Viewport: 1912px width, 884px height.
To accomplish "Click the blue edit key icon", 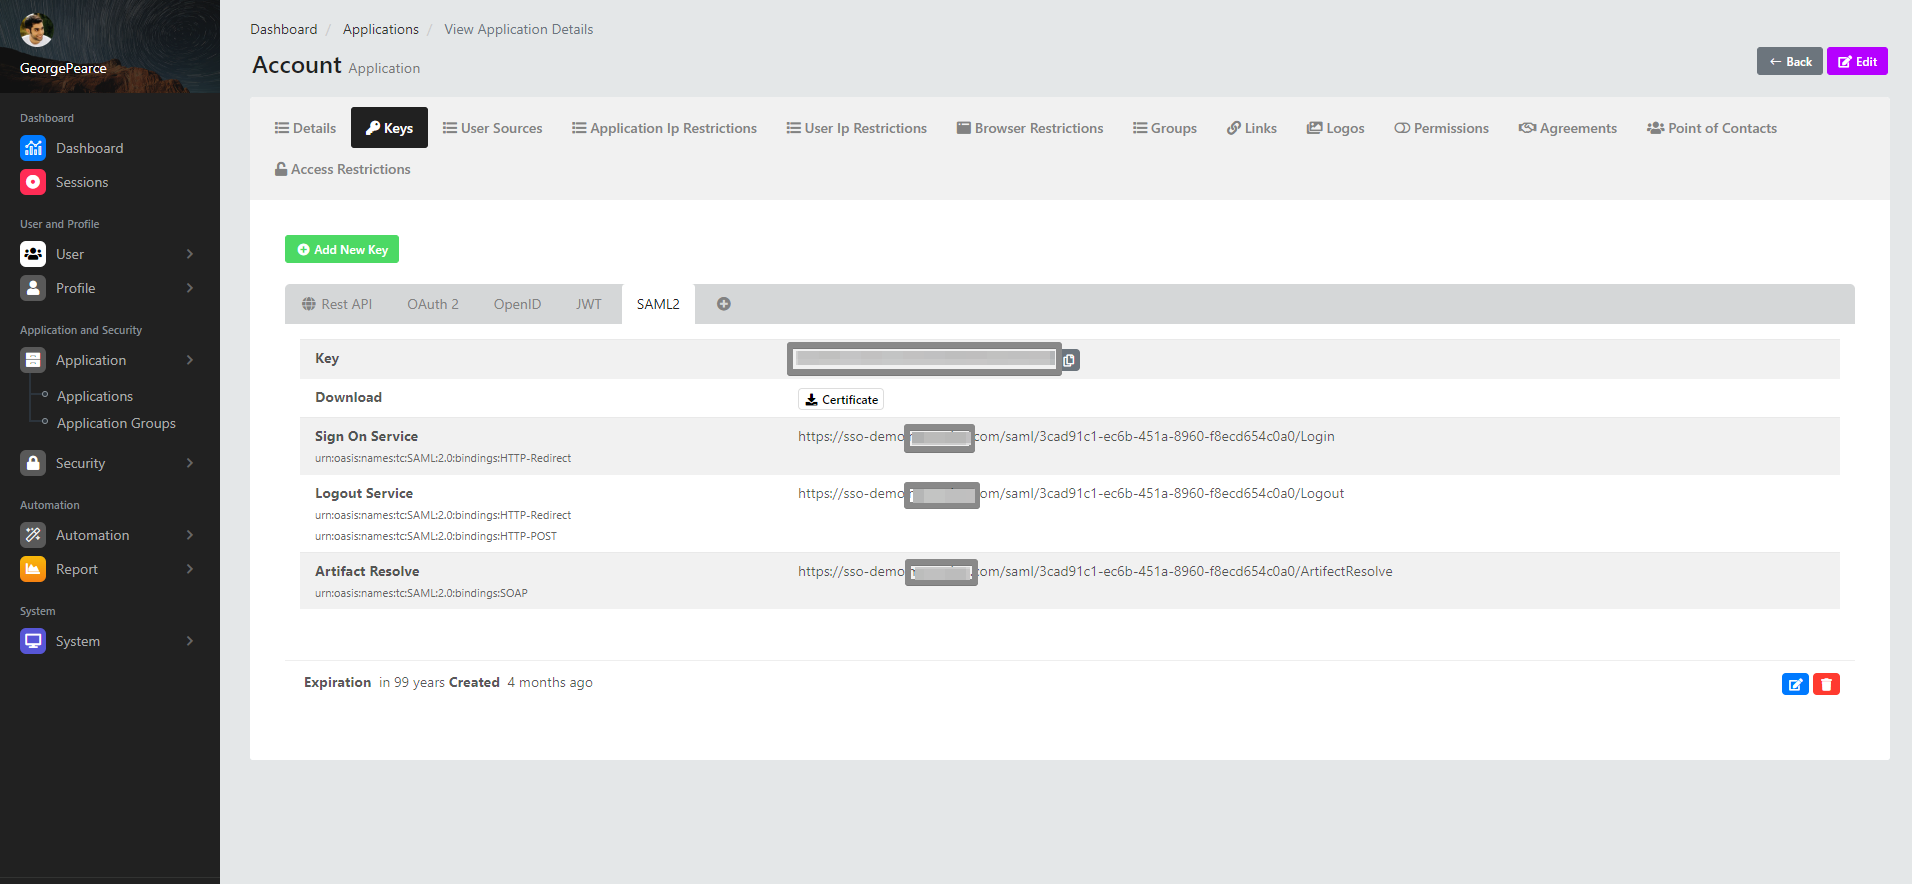I will (x=1795, y=684).
